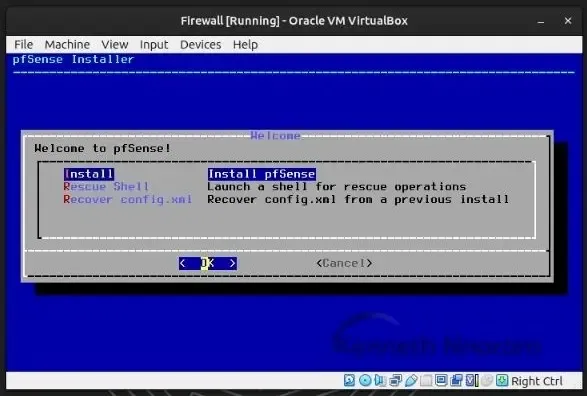Screen dimensions: 587x396
Task: Select the Rescue Shell option
Action: click(106, 186)
